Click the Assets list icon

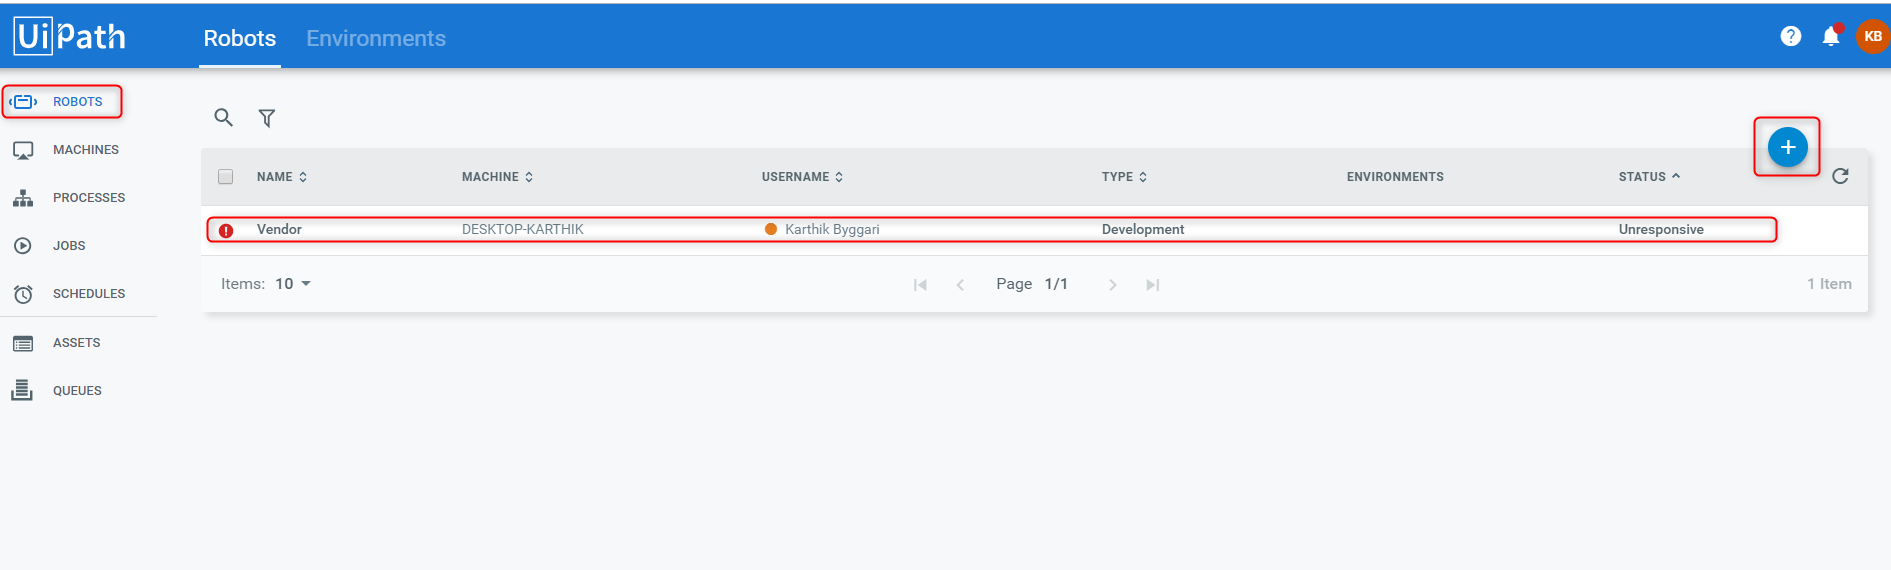click(x=23, y=343)
